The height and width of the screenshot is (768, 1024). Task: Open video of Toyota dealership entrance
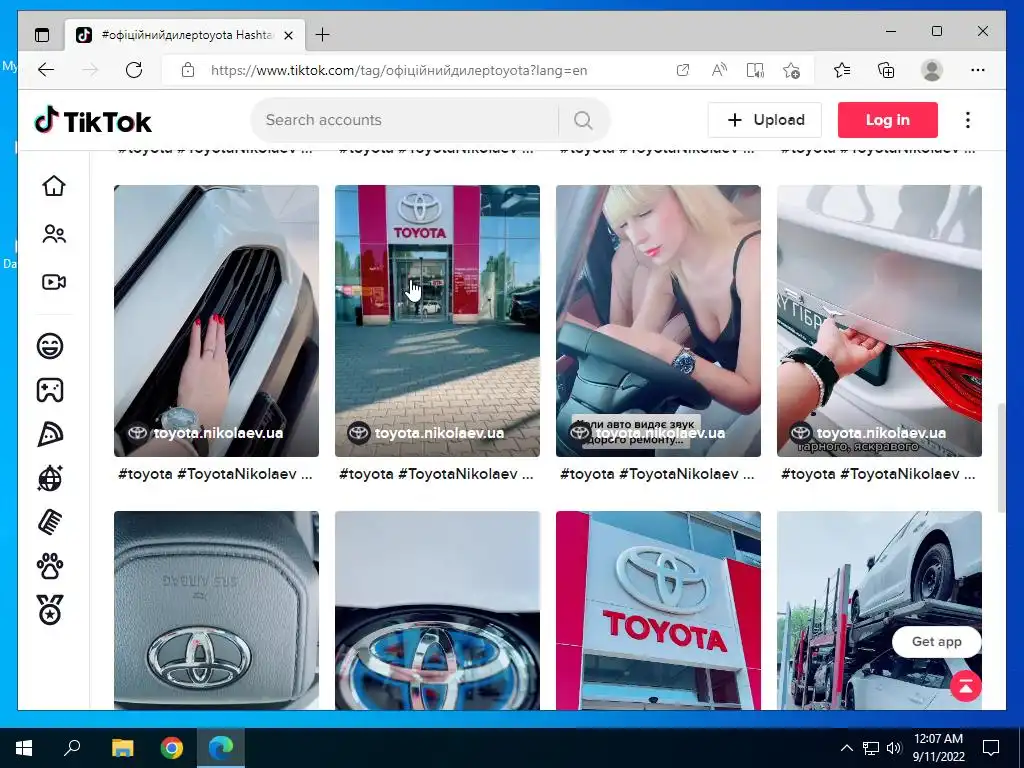[437, 321]
